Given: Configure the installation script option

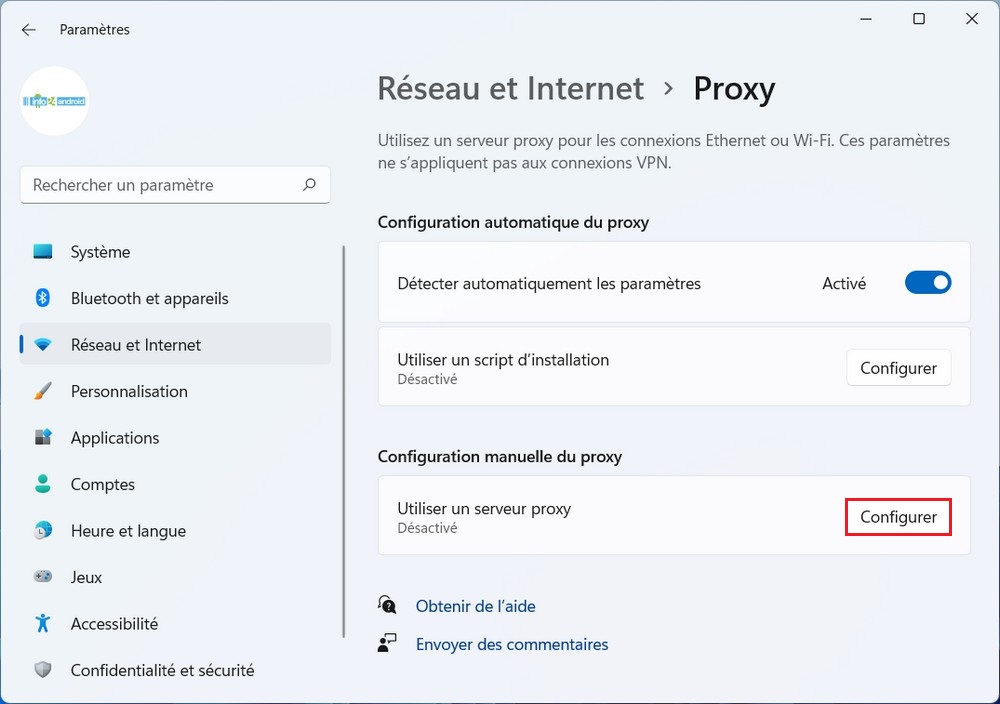Looking at the screenshot, I should click(898, 368).
